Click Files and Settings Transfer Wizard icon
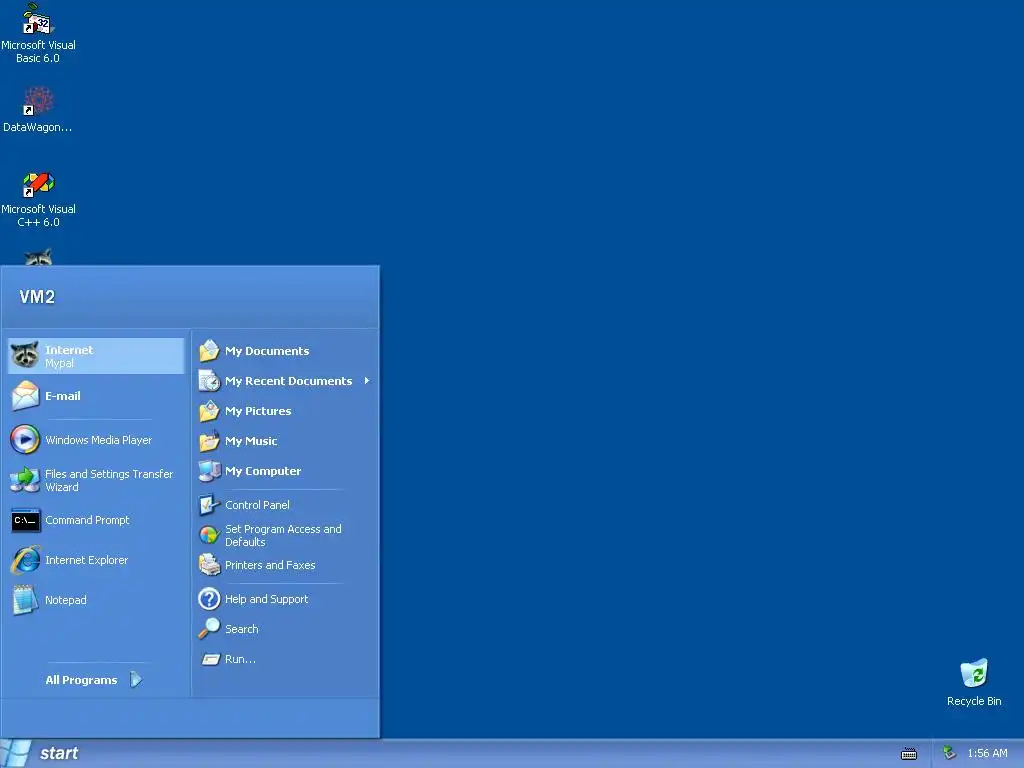 (x=25, y=480)
